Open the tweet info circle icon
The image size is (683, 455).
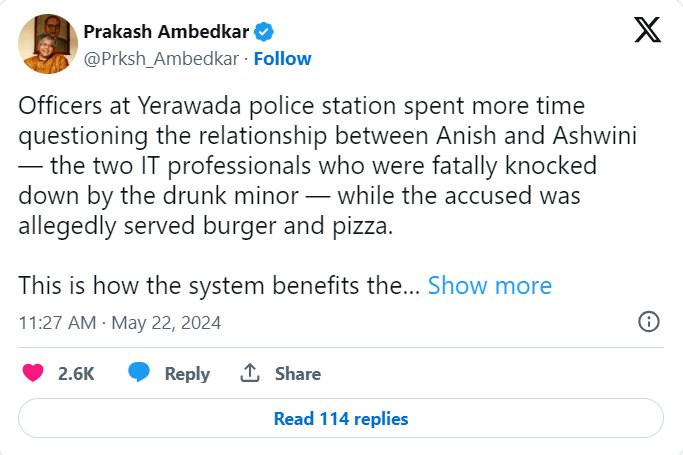[x=648, y=322]
